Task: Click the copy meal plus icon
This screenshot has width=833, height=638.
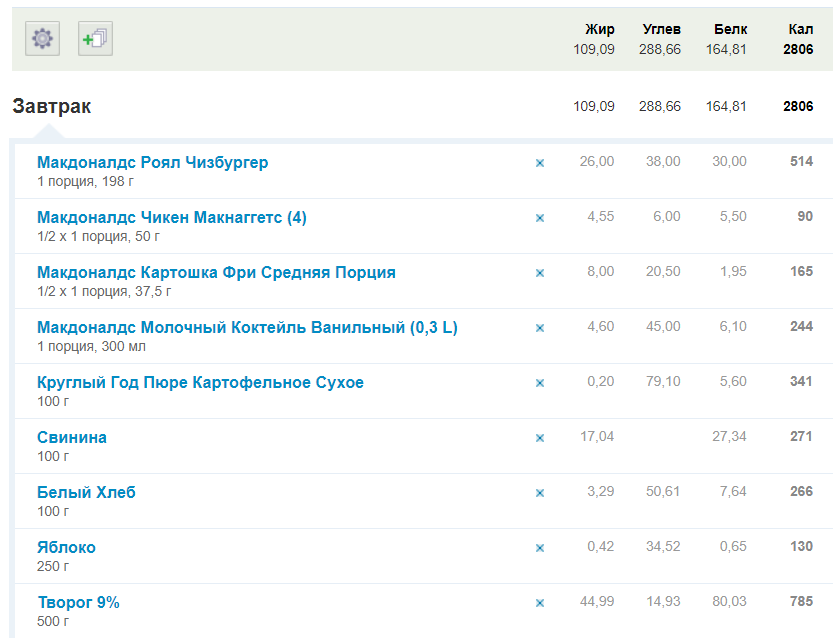Action: 96,38
